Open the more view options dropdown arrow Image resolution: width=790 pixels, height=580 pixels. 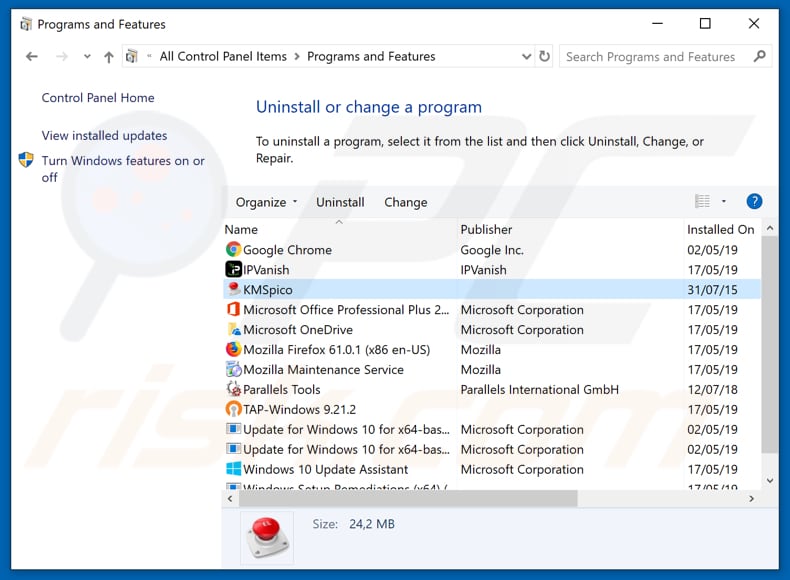coord(724,201)
